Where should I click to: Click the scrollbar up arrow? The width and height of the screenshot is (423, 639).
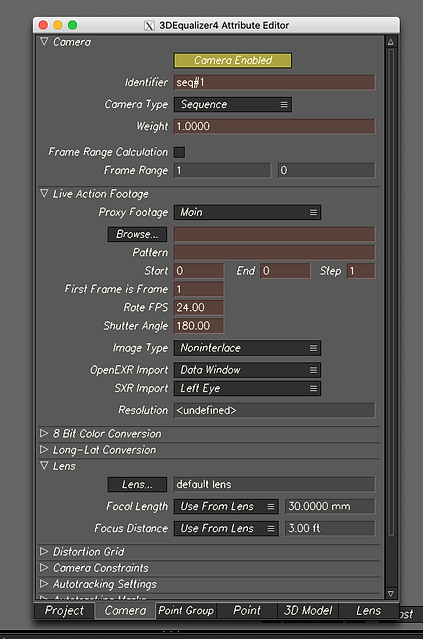(x=390, y=42)
